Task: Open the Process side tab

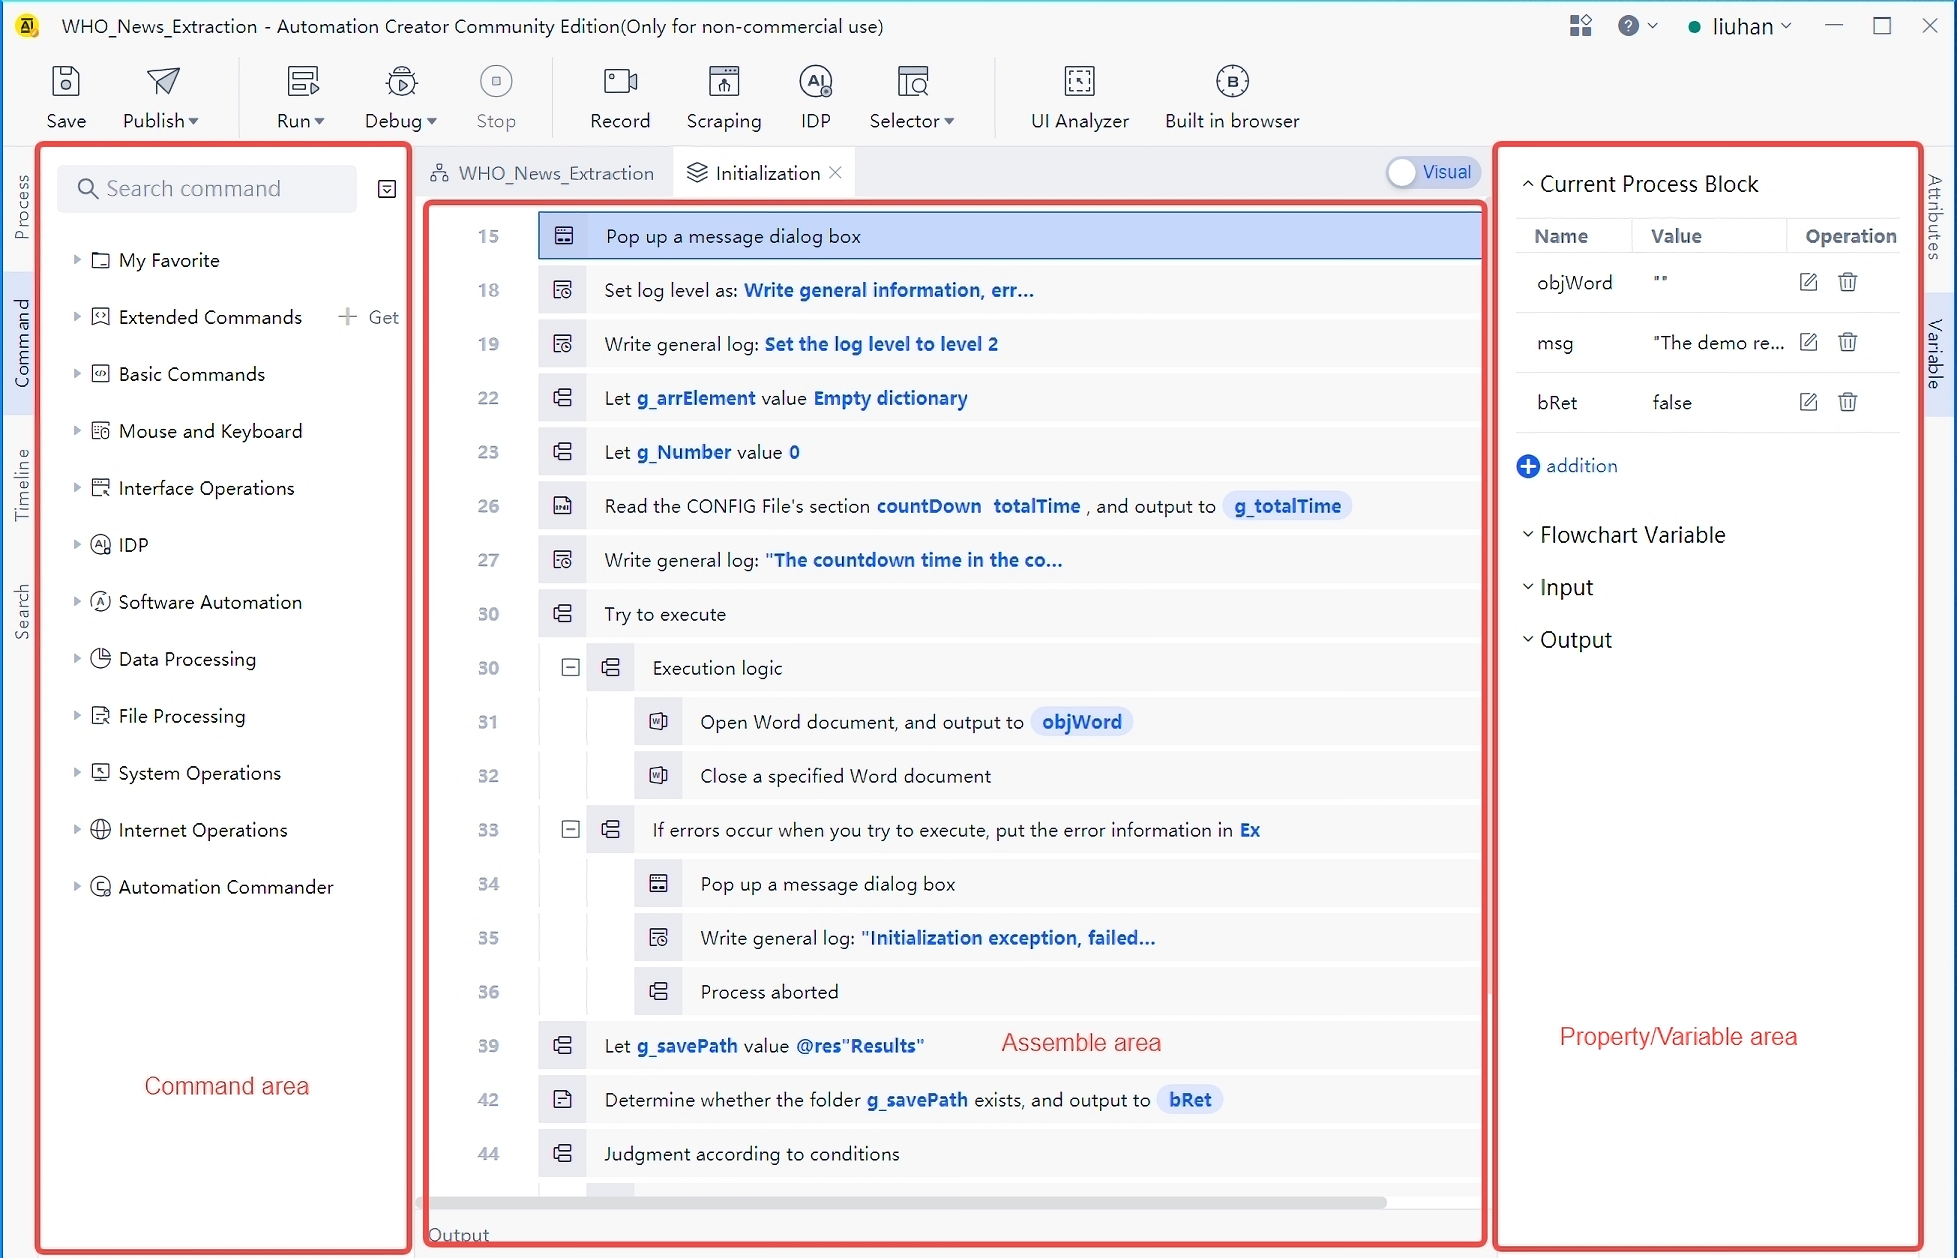Action: [x=21, y=207]
